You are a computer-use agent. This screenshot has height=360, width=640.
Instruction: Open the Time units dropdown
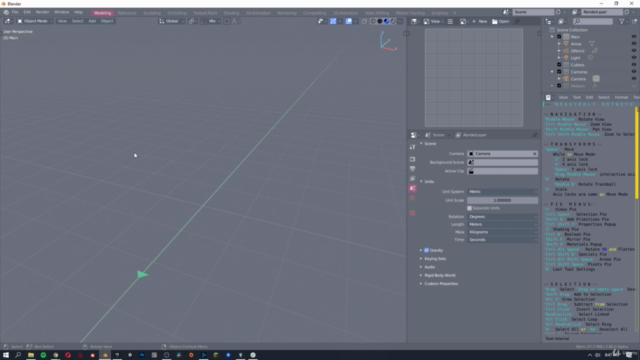[x=502, y=240]
